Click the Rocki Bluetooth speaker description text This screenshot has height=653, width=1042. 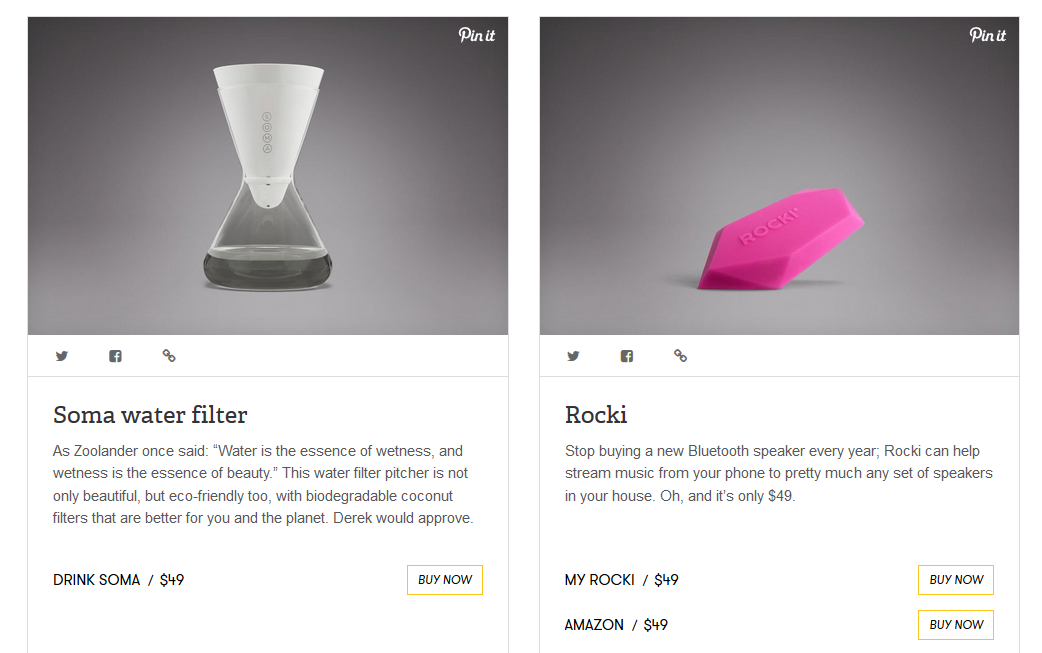coord(779,473)
